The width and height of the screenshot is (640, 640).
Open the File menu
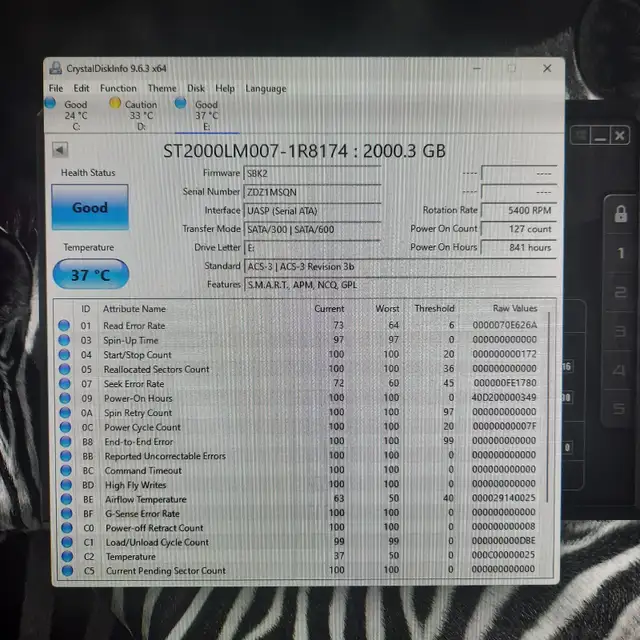click(x=56, y=88)
